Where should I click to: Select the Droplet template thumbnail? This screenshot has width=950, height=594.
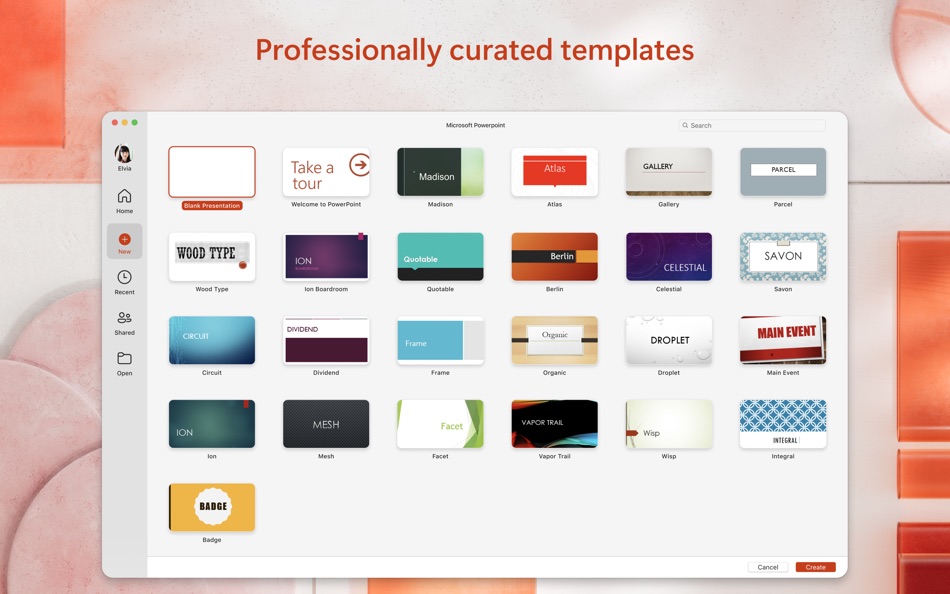[x=669, y=340]
